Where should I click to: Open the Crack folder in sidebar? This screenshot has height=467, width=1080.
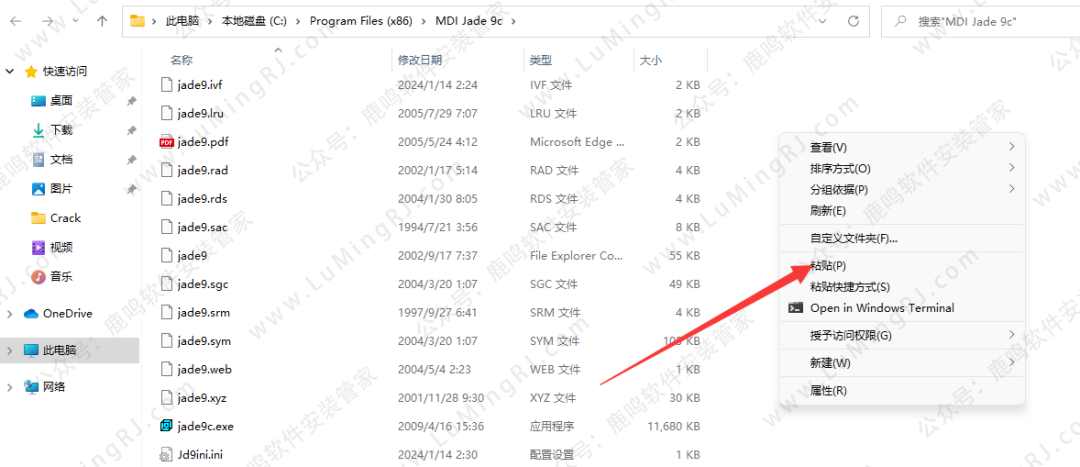point(65,218)
